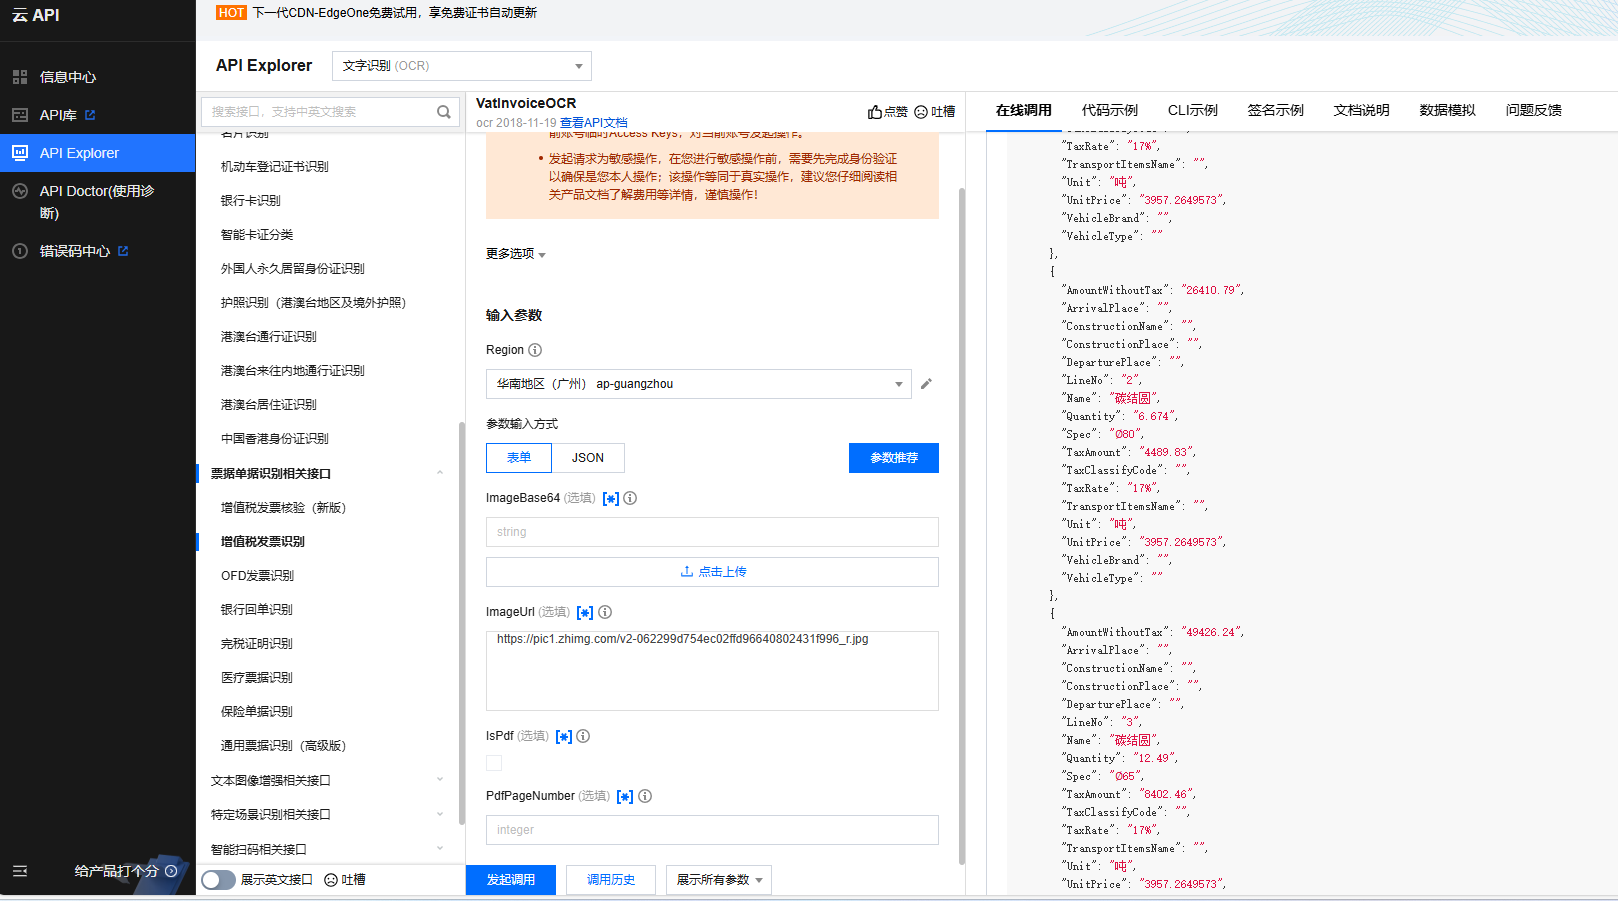Click 吐槽 face icon near VatInvoiceOCR
1618x901 pixels.
coord(921,112)
